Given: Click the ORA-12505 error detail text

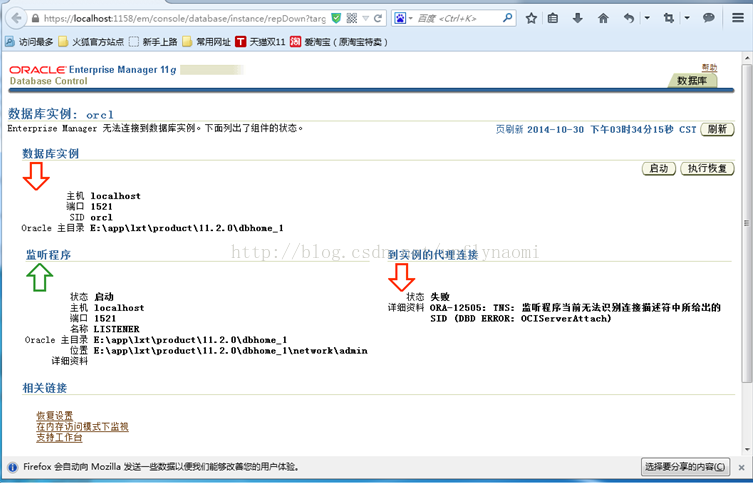Looking at the screenshot, I should (x=575, y=313).
